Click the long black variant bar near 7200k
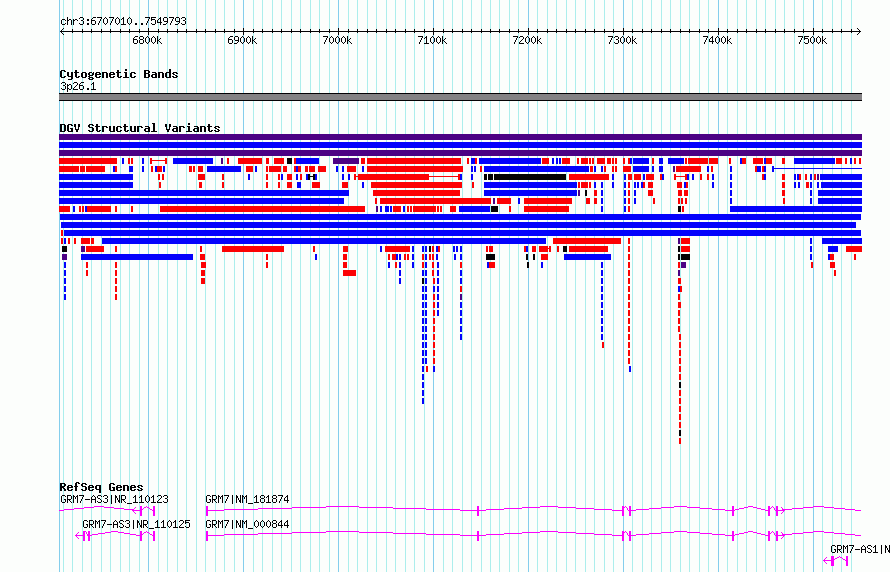The image size is (890, 572). coord(530,177)
